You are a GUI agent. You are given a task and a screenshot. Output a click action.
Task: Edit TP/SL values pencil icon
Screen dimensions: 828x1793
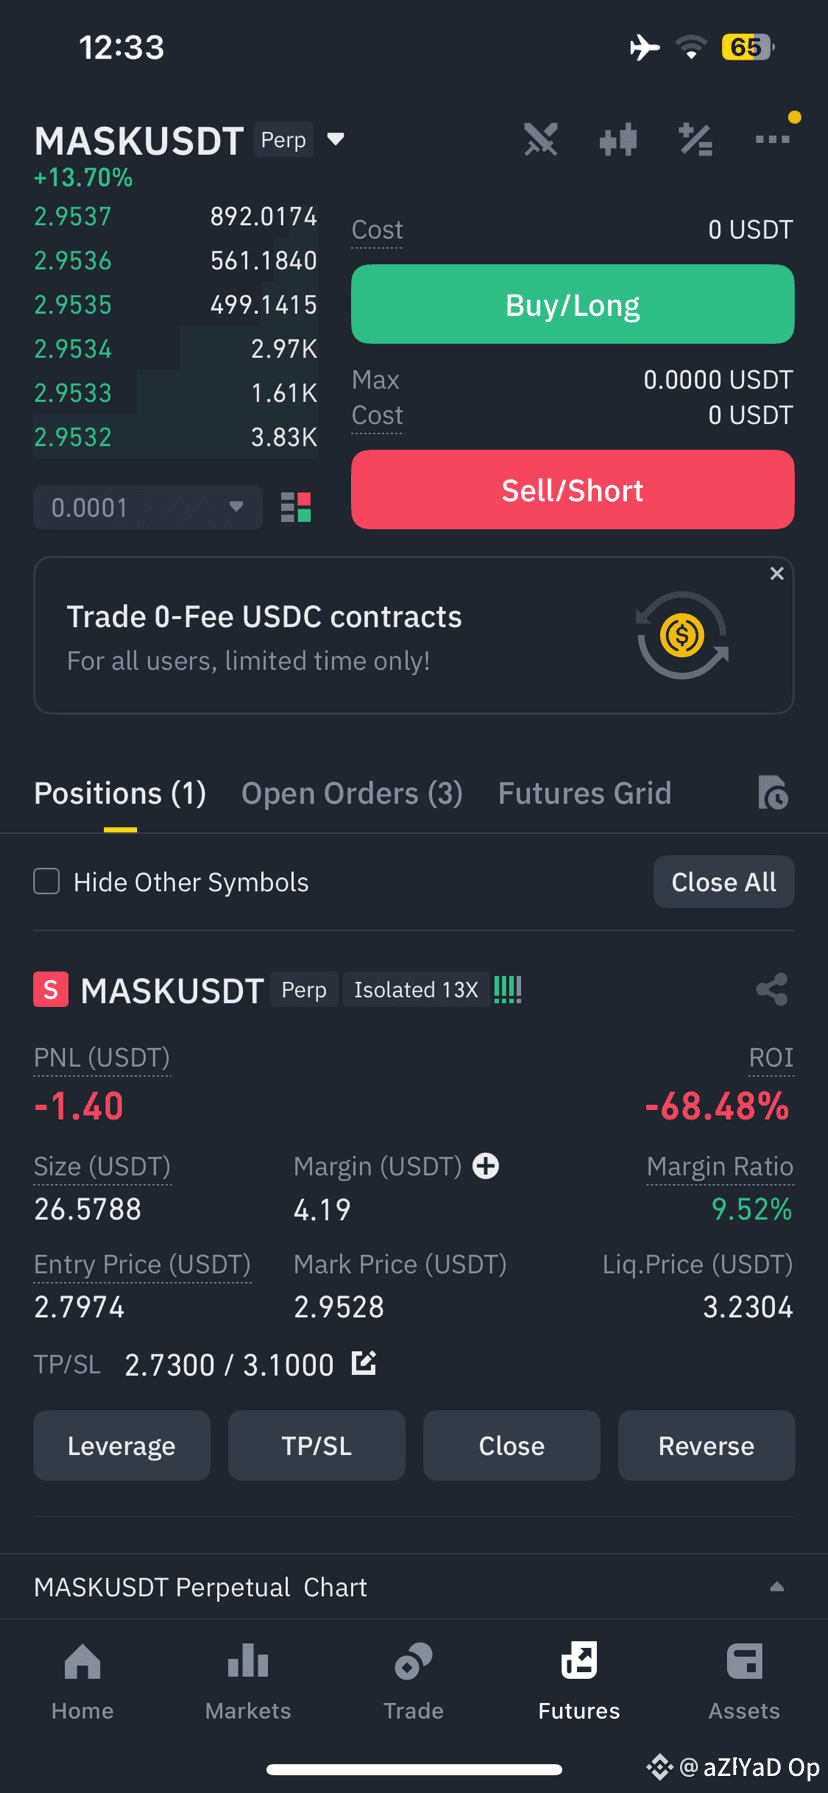click(364, 1363)
